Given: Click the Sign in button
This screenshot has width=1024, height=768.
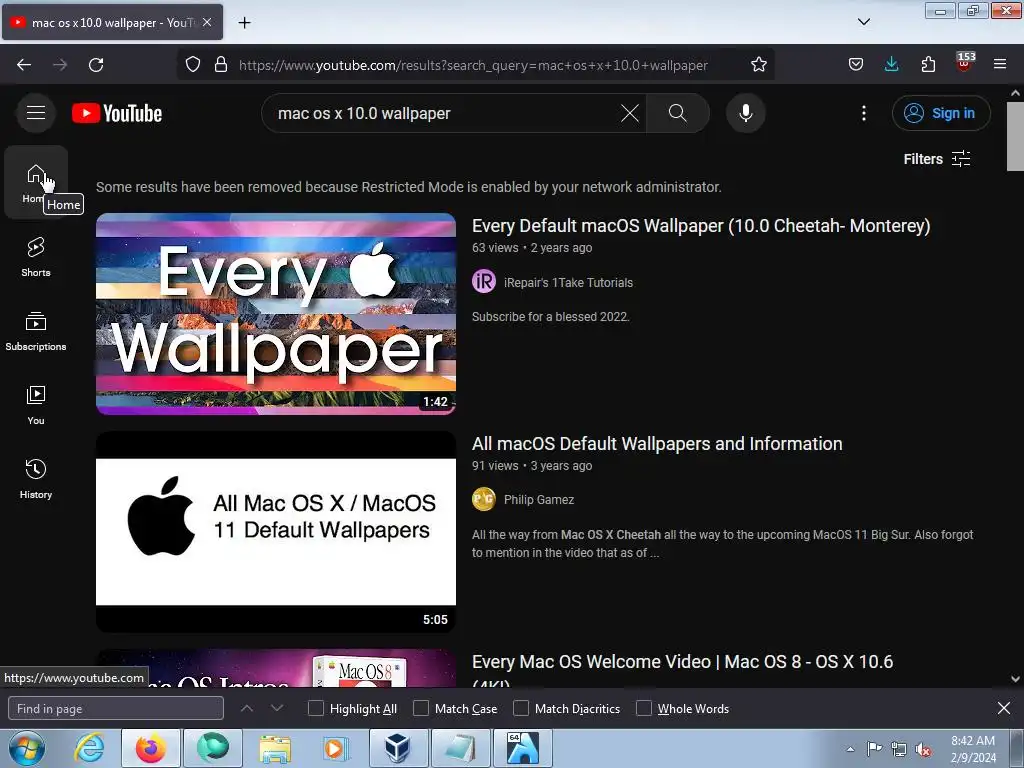Looking at the screenshot, I should (x=941, y=113).
